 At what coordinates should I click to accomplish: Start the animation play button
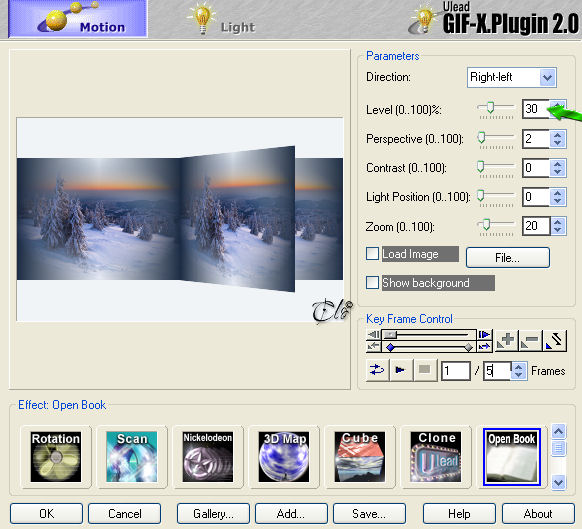(400, 370)
